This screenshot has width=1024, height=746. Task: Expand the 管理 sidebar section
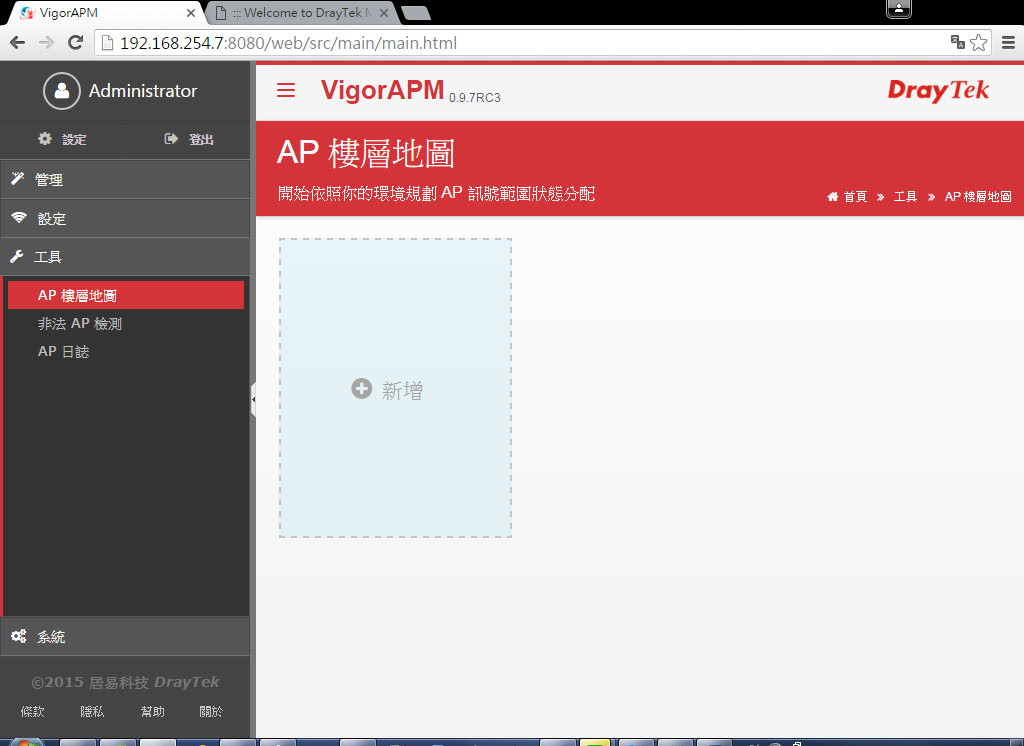coord(125,180)
